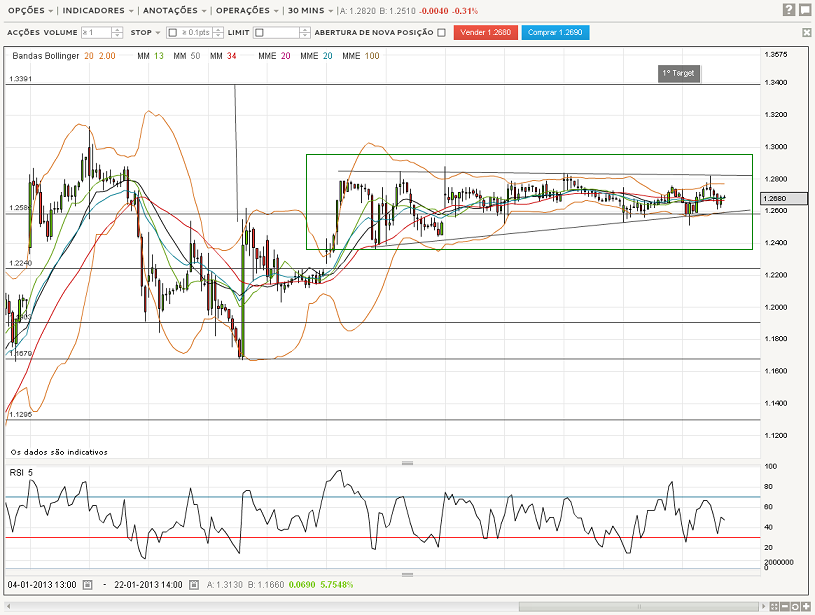Open the ANOTAÇÕES menu
This screenshot has width=815, height=615.
click(175, 10)
